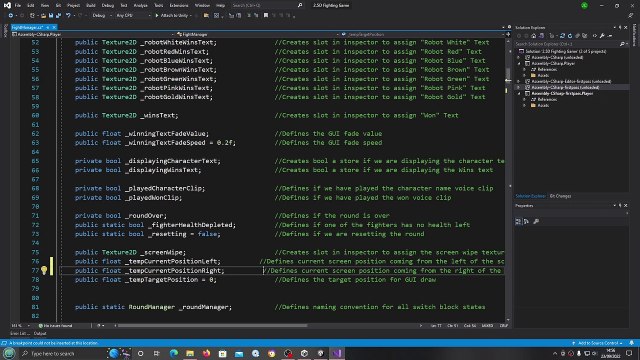The height and width of the screenshot is (360, 640).
Task: Open the Debug configuration dropdown
Action: pos(102,16)
